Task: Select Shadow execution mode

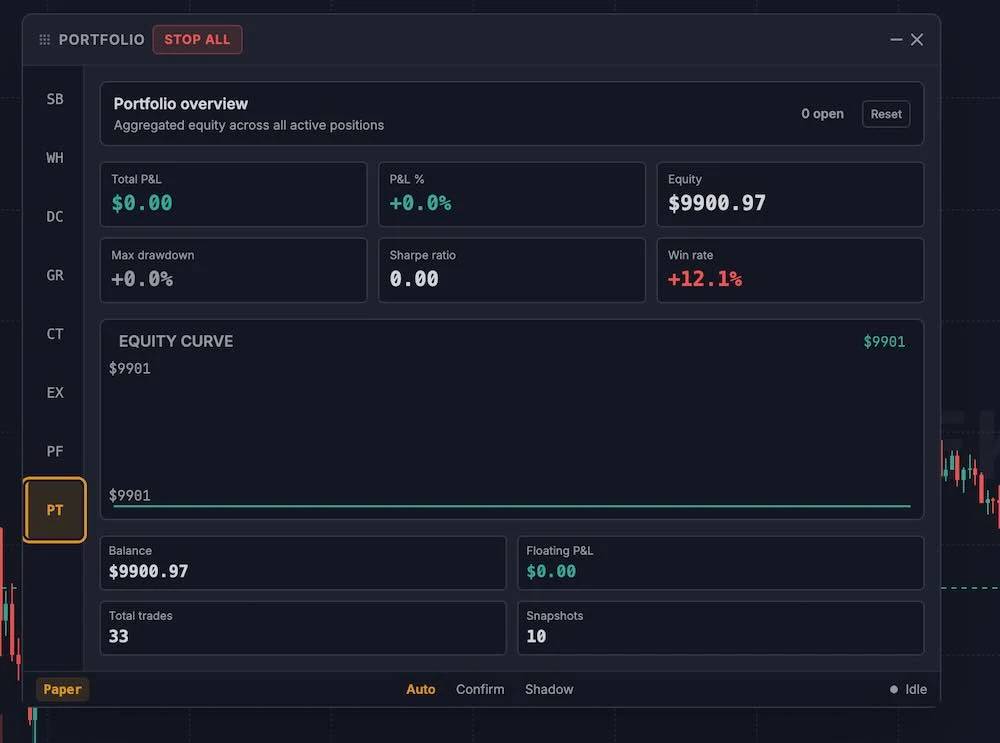Action: (549, 689)
